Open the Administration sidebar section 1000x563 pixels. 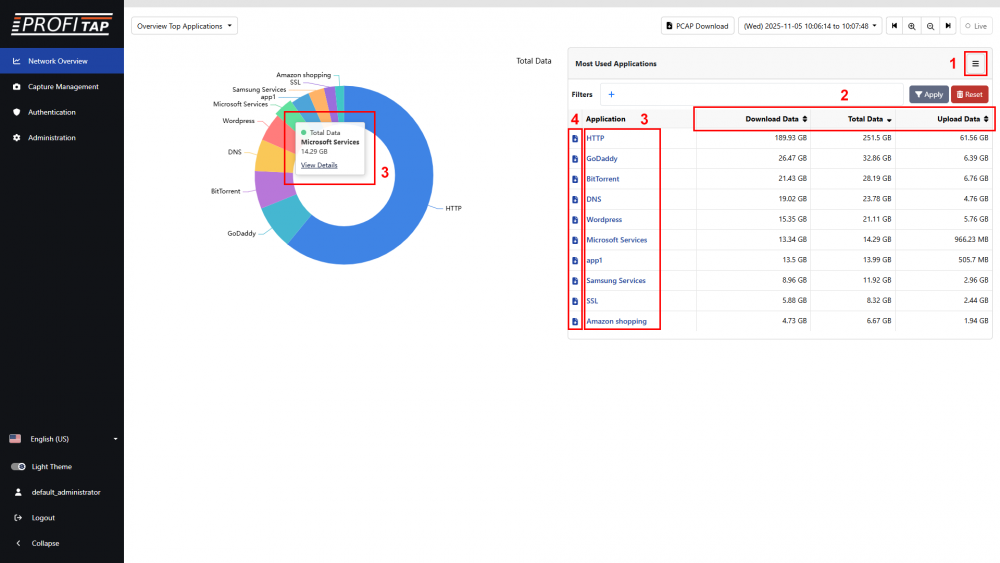(51, 138)
